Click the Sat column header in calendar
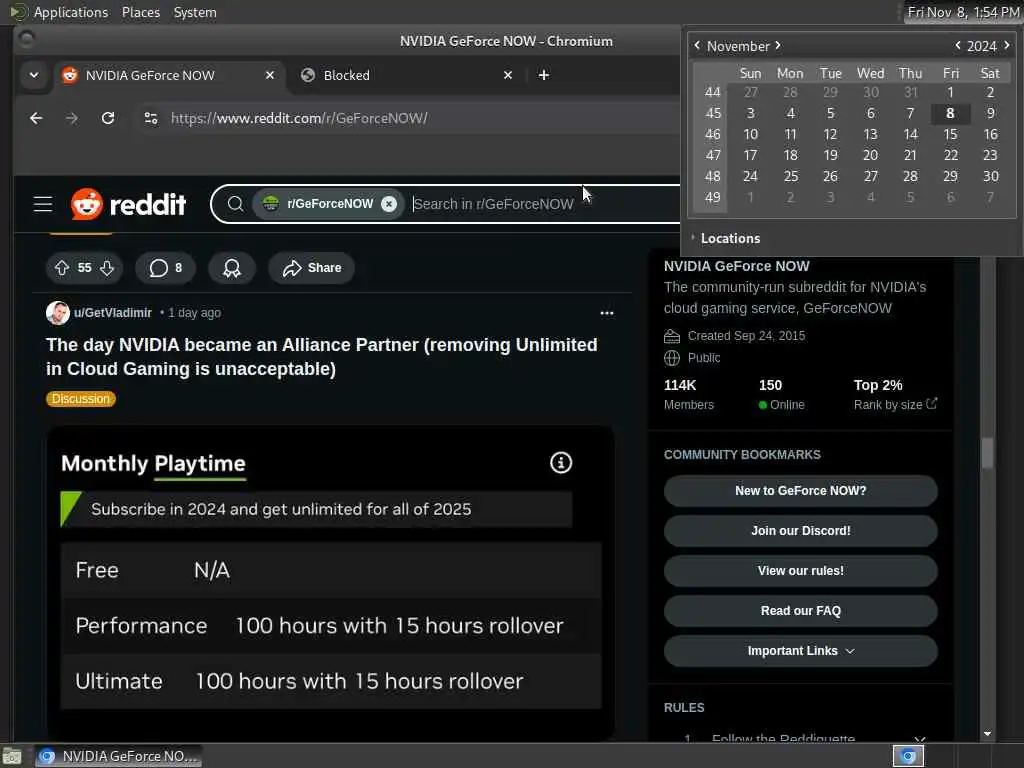This screenshot has height=768, width=1024. point(990,73)
